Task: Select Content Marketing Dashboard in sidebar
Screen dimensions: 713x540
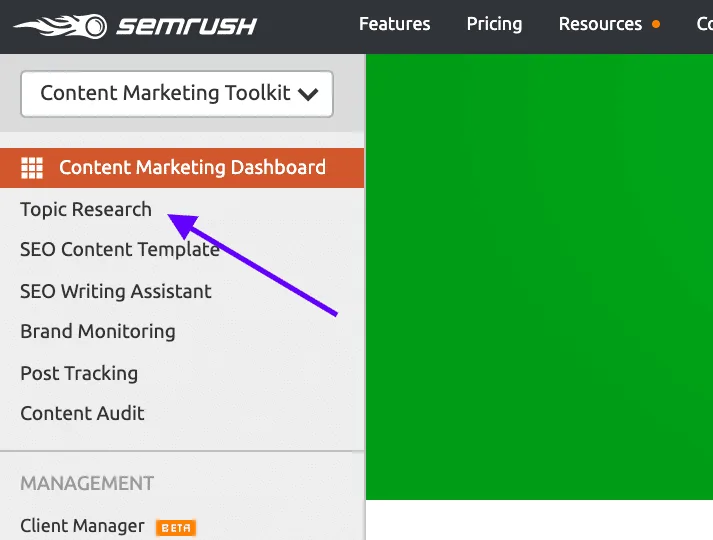Action: pos(182,168)
